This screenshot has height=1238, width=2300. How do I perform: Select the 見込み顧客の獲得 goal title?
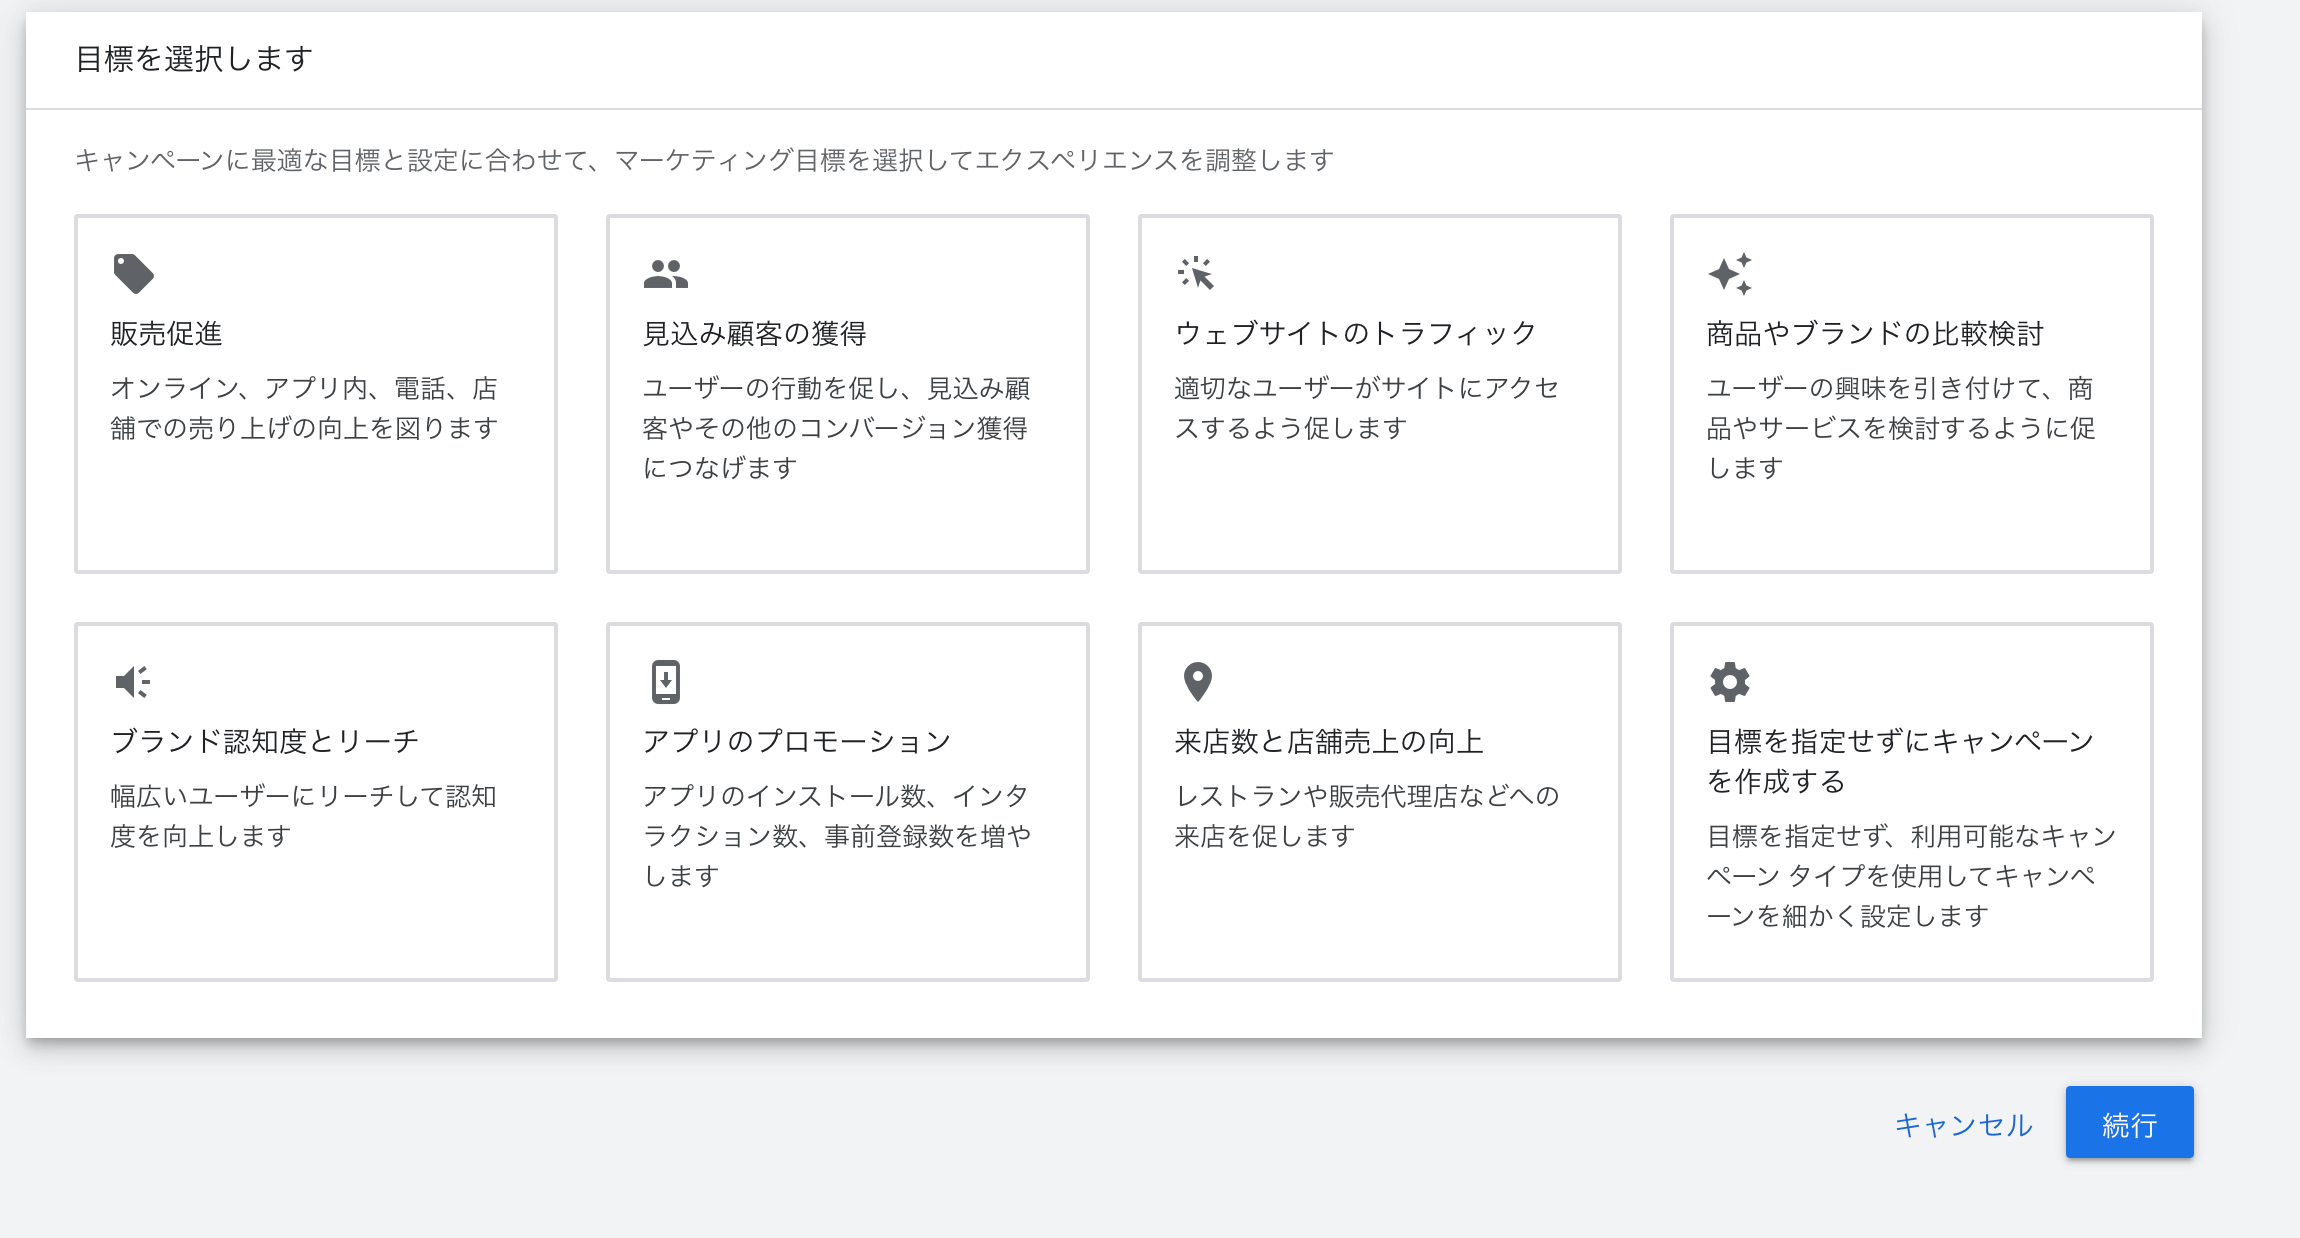click(x=754, y=333)
